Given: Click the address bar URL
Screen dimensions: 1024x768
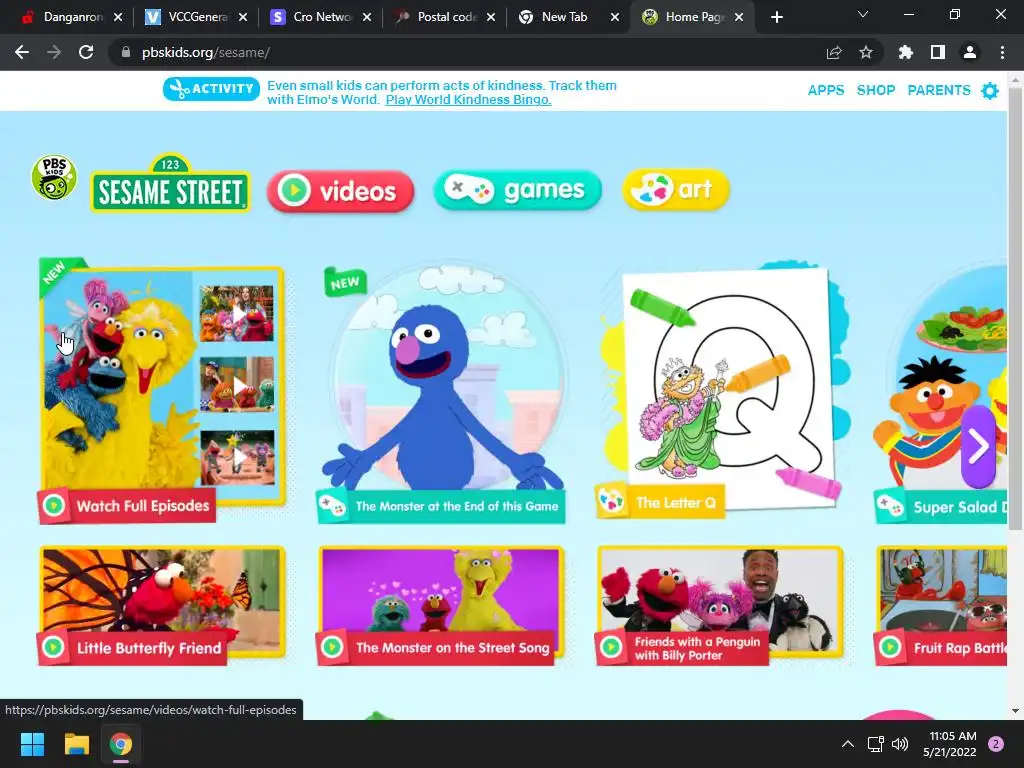Looking at the screenshot, I should tap(206, 52).
